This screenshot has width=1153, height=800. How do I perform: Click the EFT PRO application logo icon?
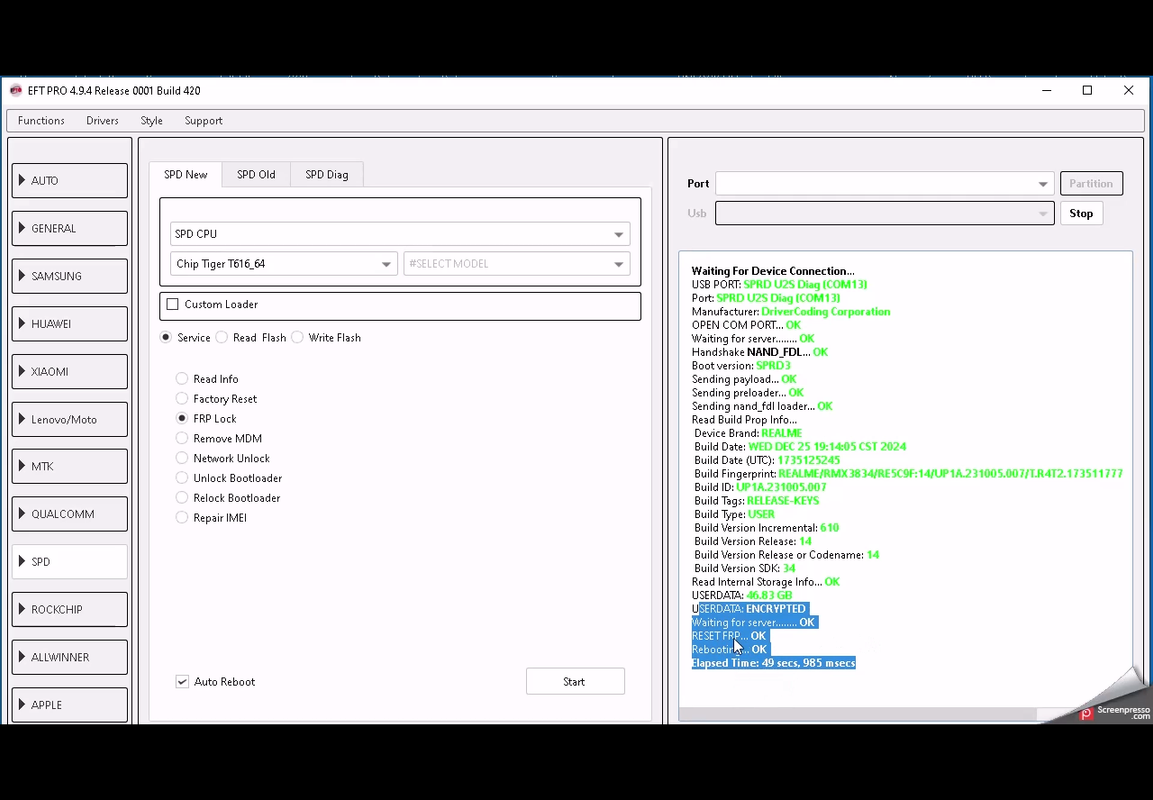click(x=15, y=90)
